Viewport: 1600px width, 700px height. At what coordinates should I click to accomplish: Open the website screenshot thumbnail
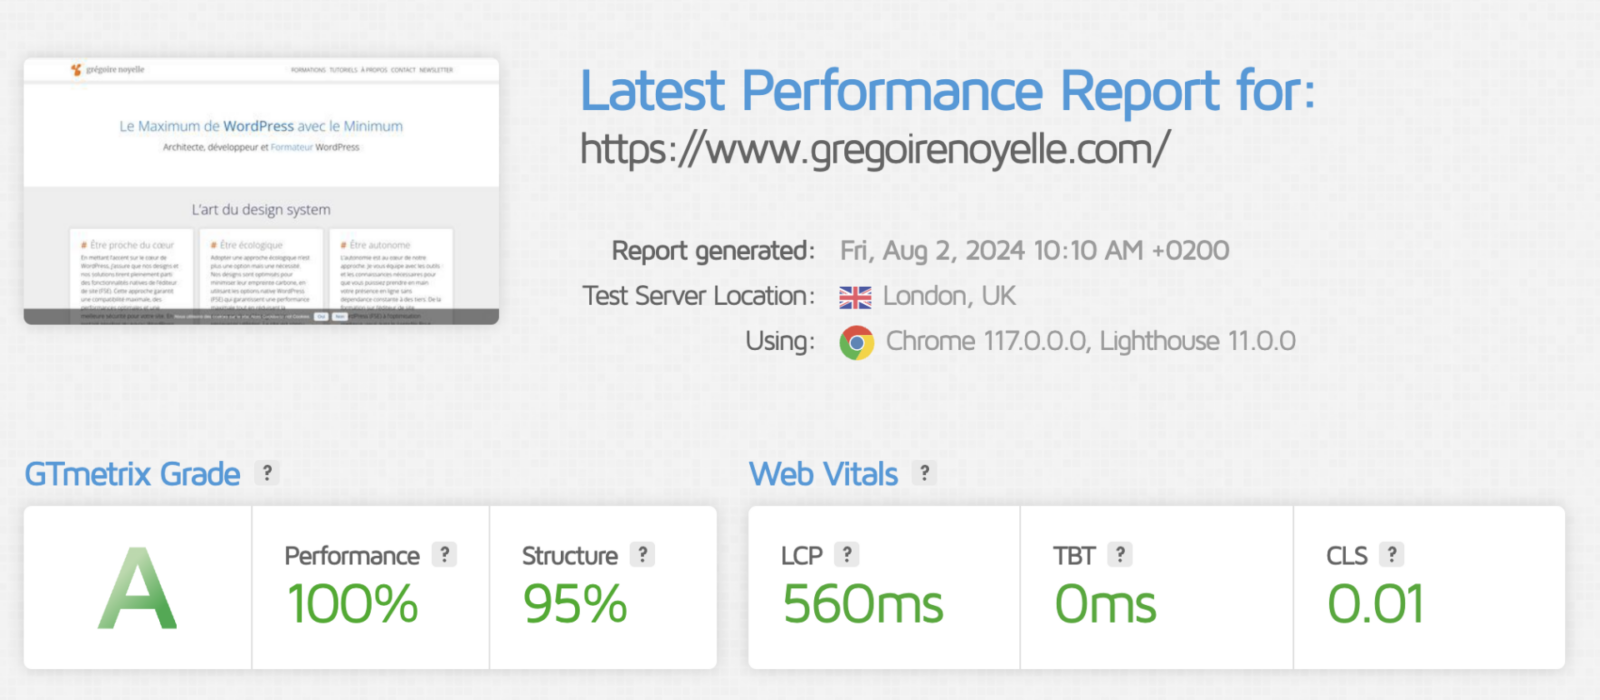pyautogui.click(x=261, y=191)
